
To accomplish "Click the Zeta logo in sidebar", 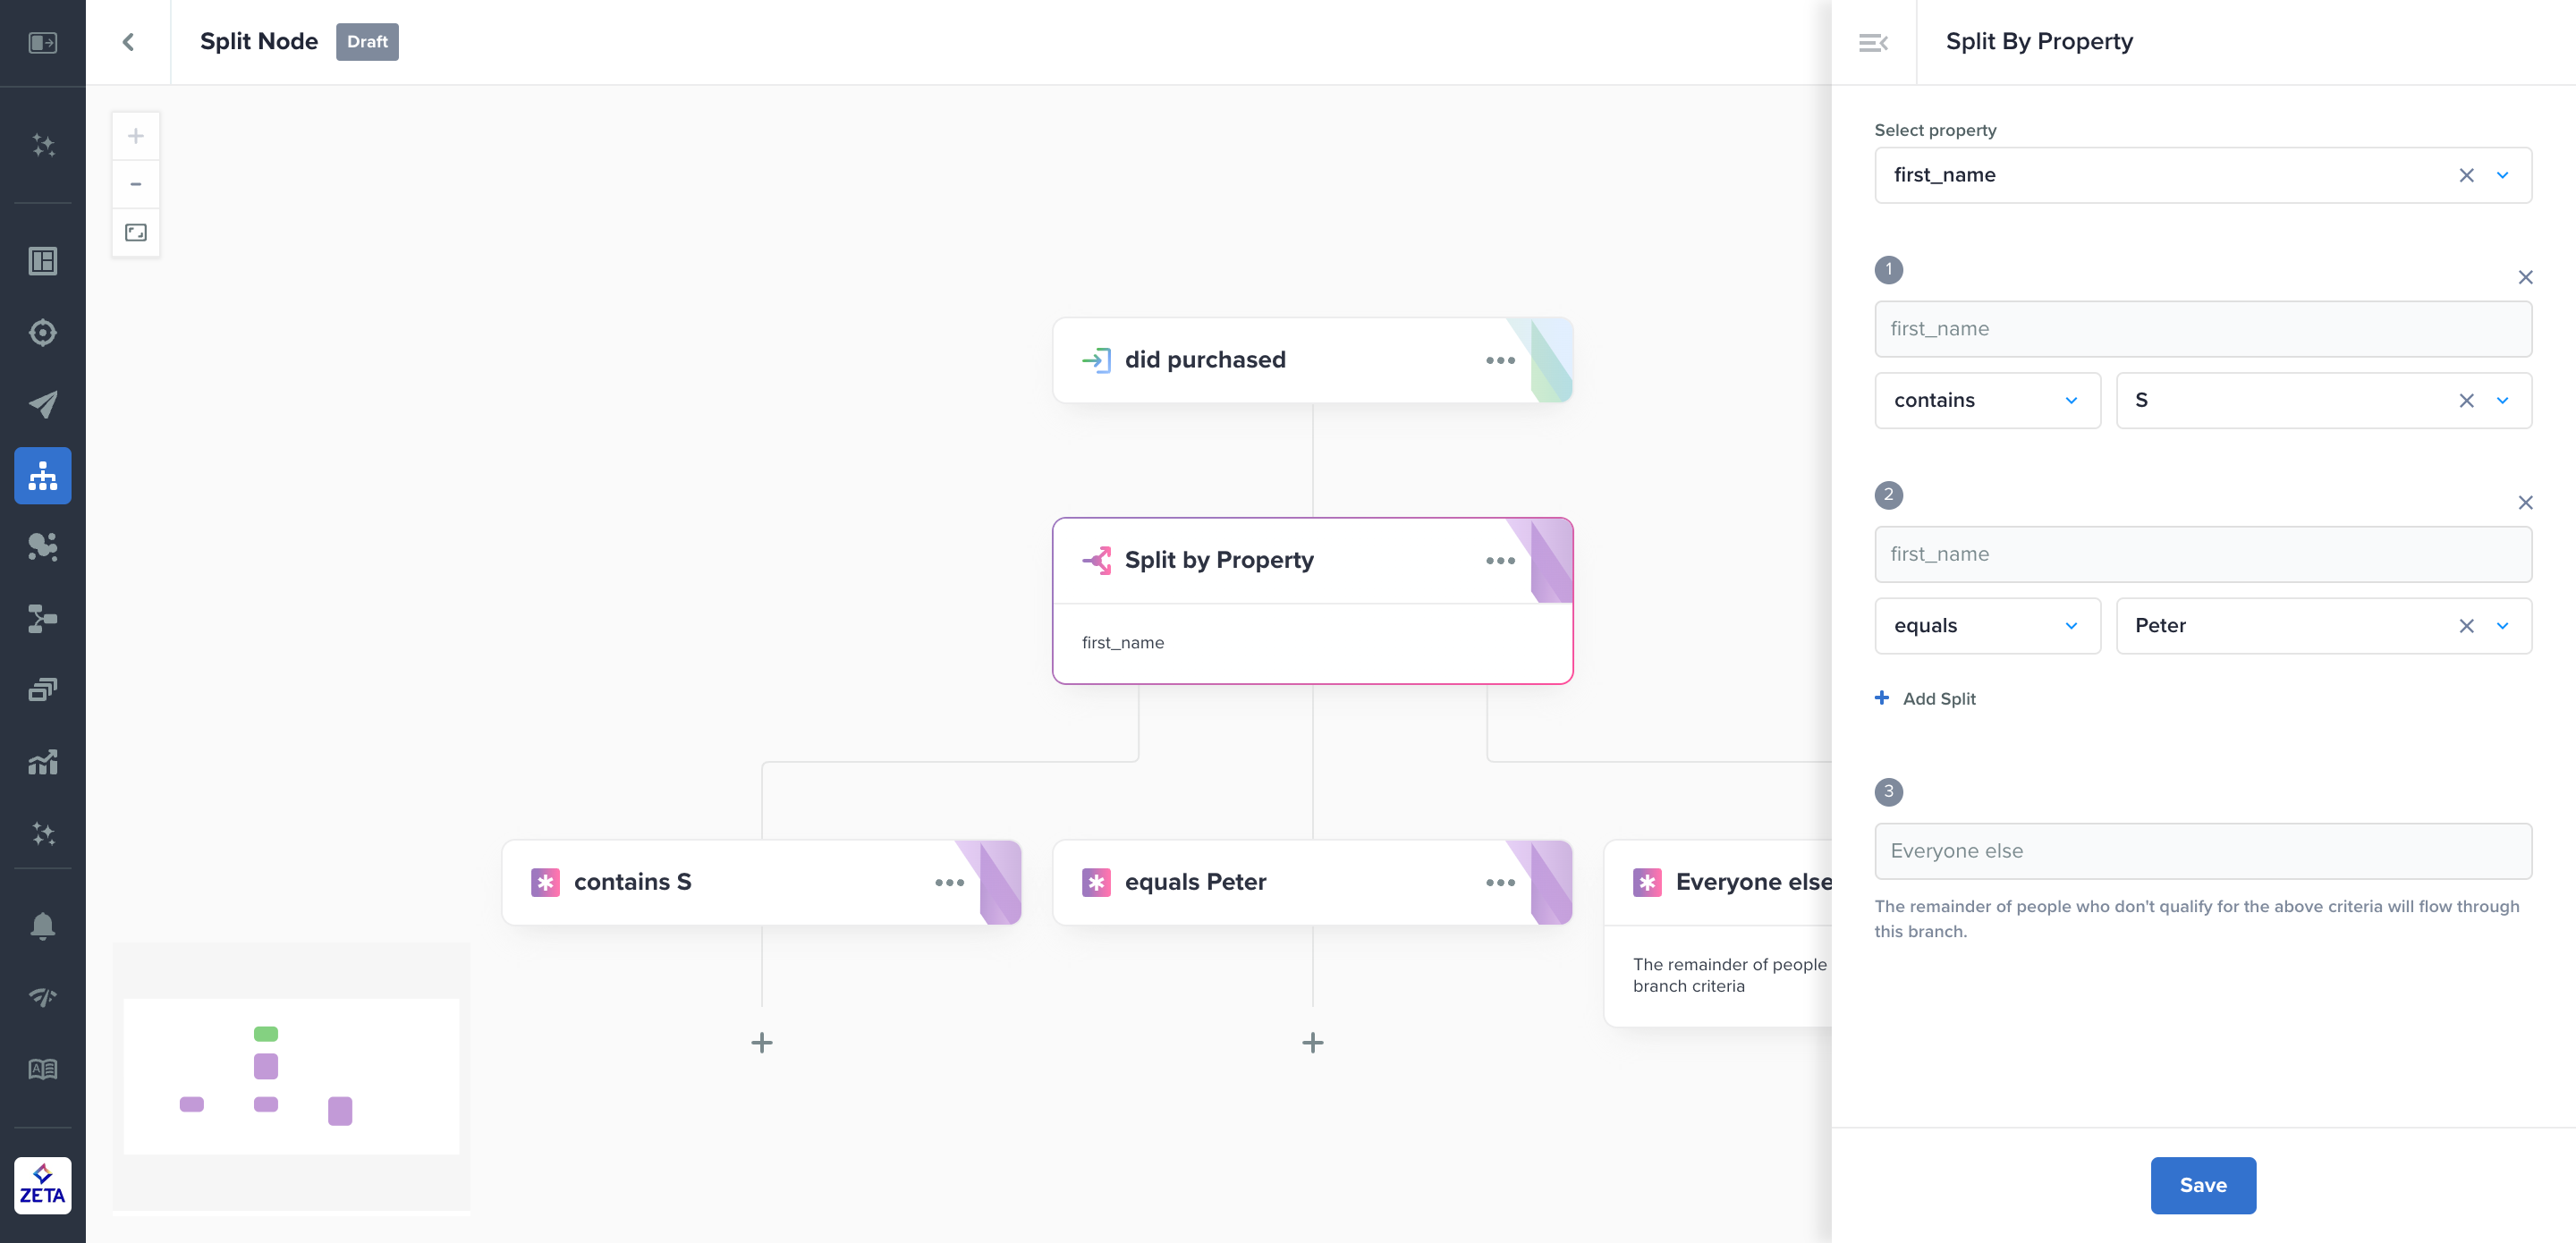I will tap(43, 1185).
